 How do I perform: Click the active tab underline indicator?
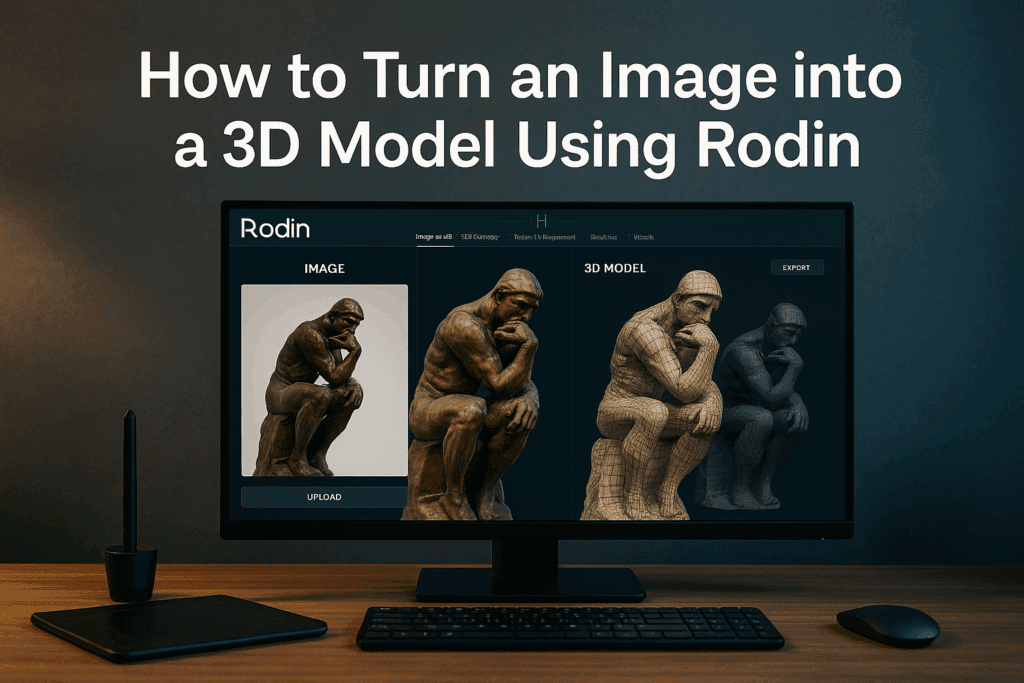point(434,246)
